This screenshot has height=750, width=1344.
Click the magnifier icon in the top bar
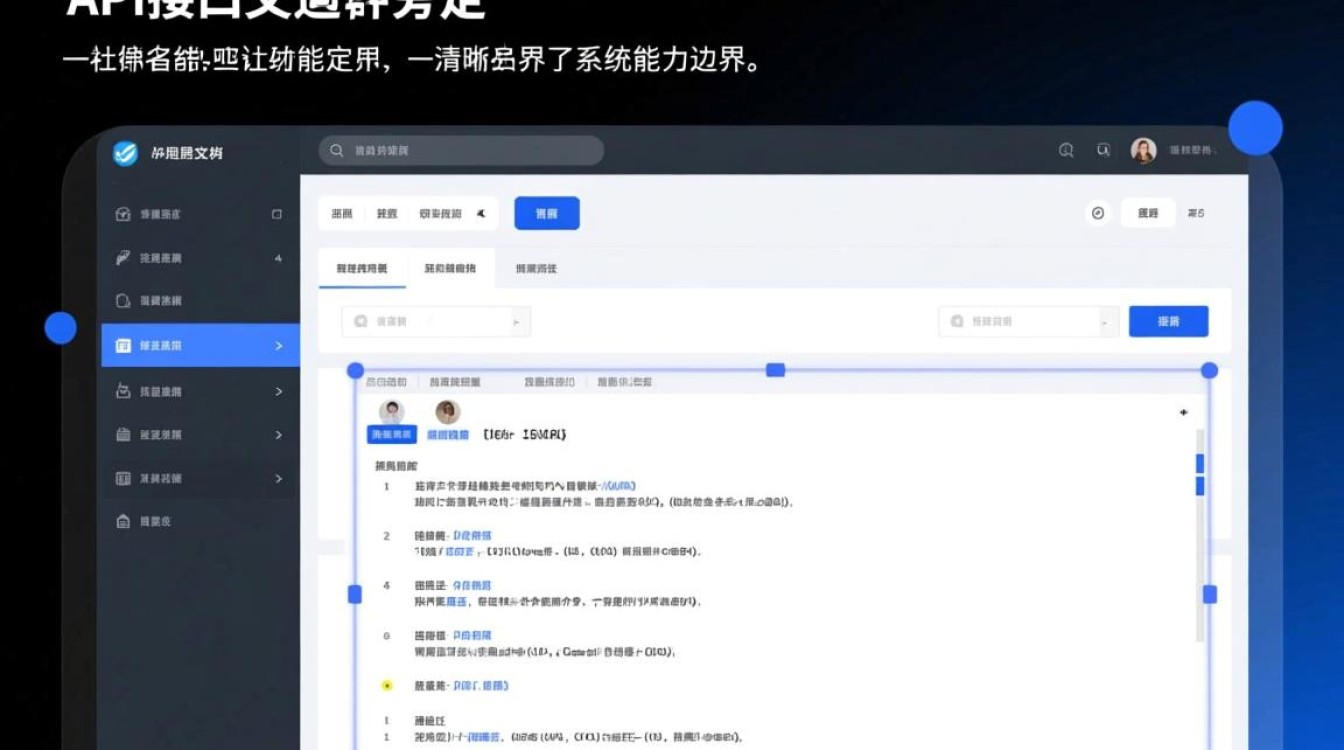click(x=1066, y=150)
